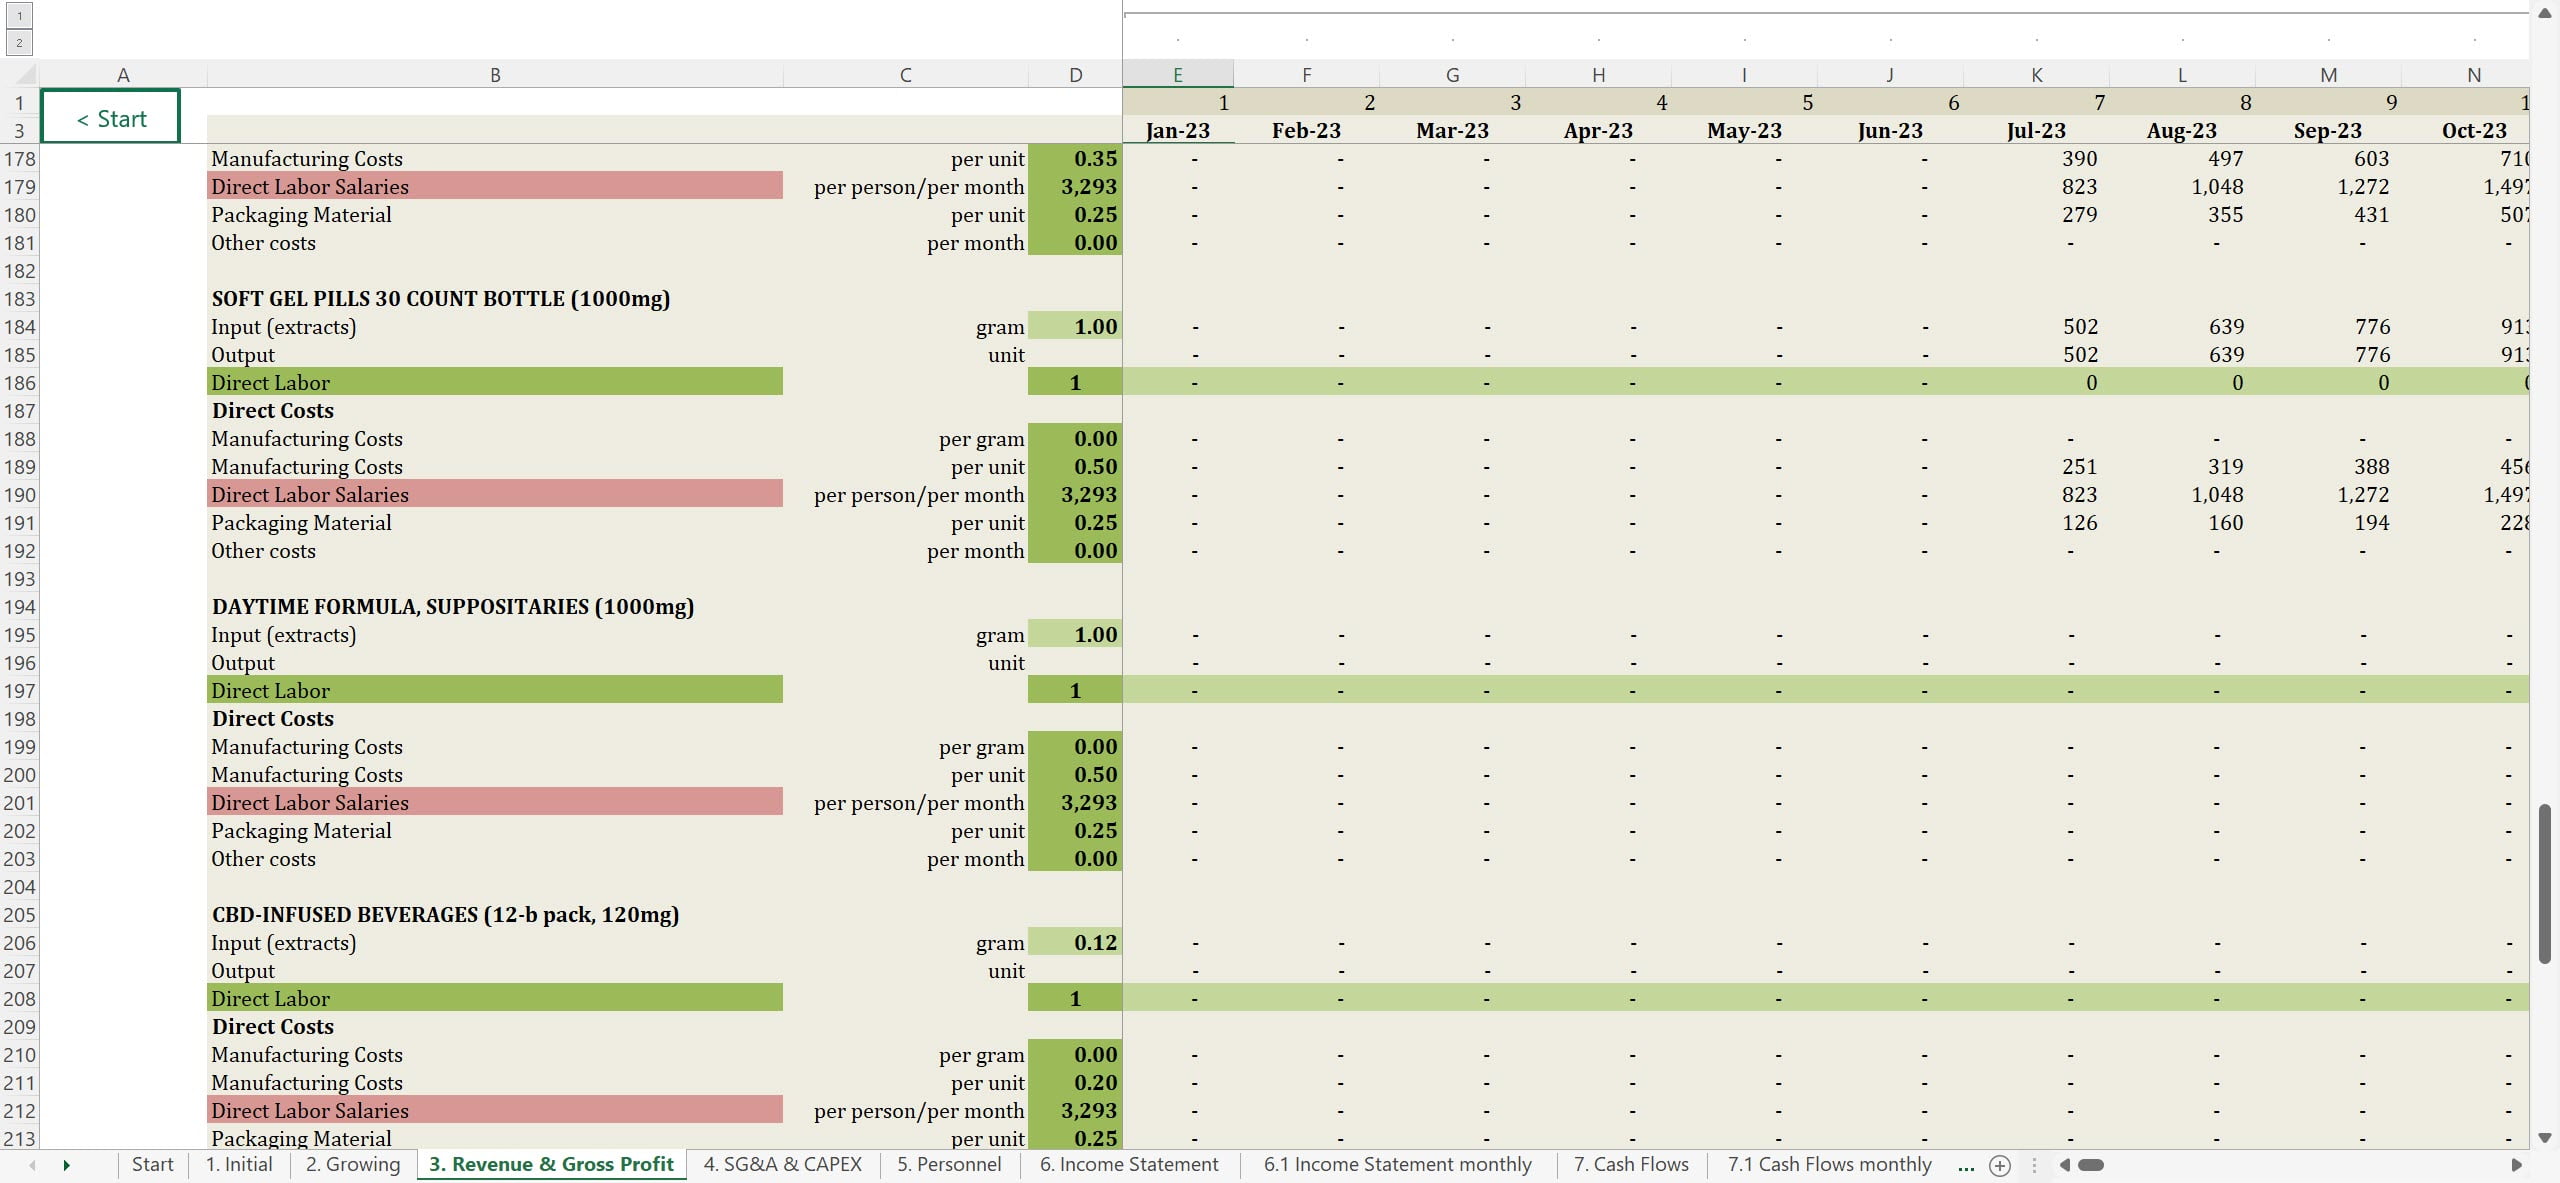Switch to the 6. Income Statement tab
This screenshot has height=1183, width=2560.
(1128, 1164)
